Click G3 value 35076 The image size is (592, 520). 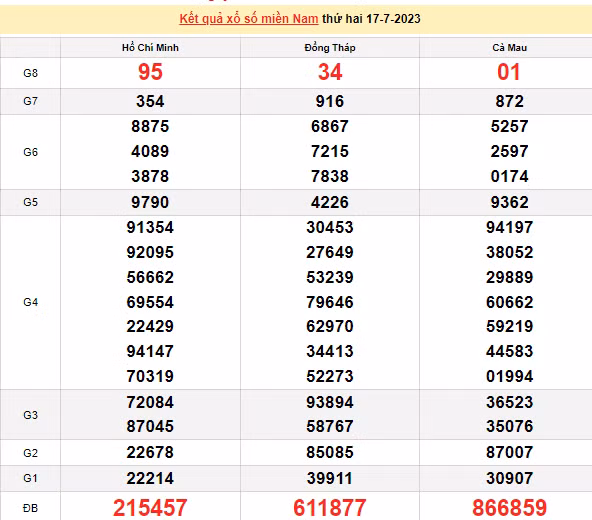(x=510, y=426)
